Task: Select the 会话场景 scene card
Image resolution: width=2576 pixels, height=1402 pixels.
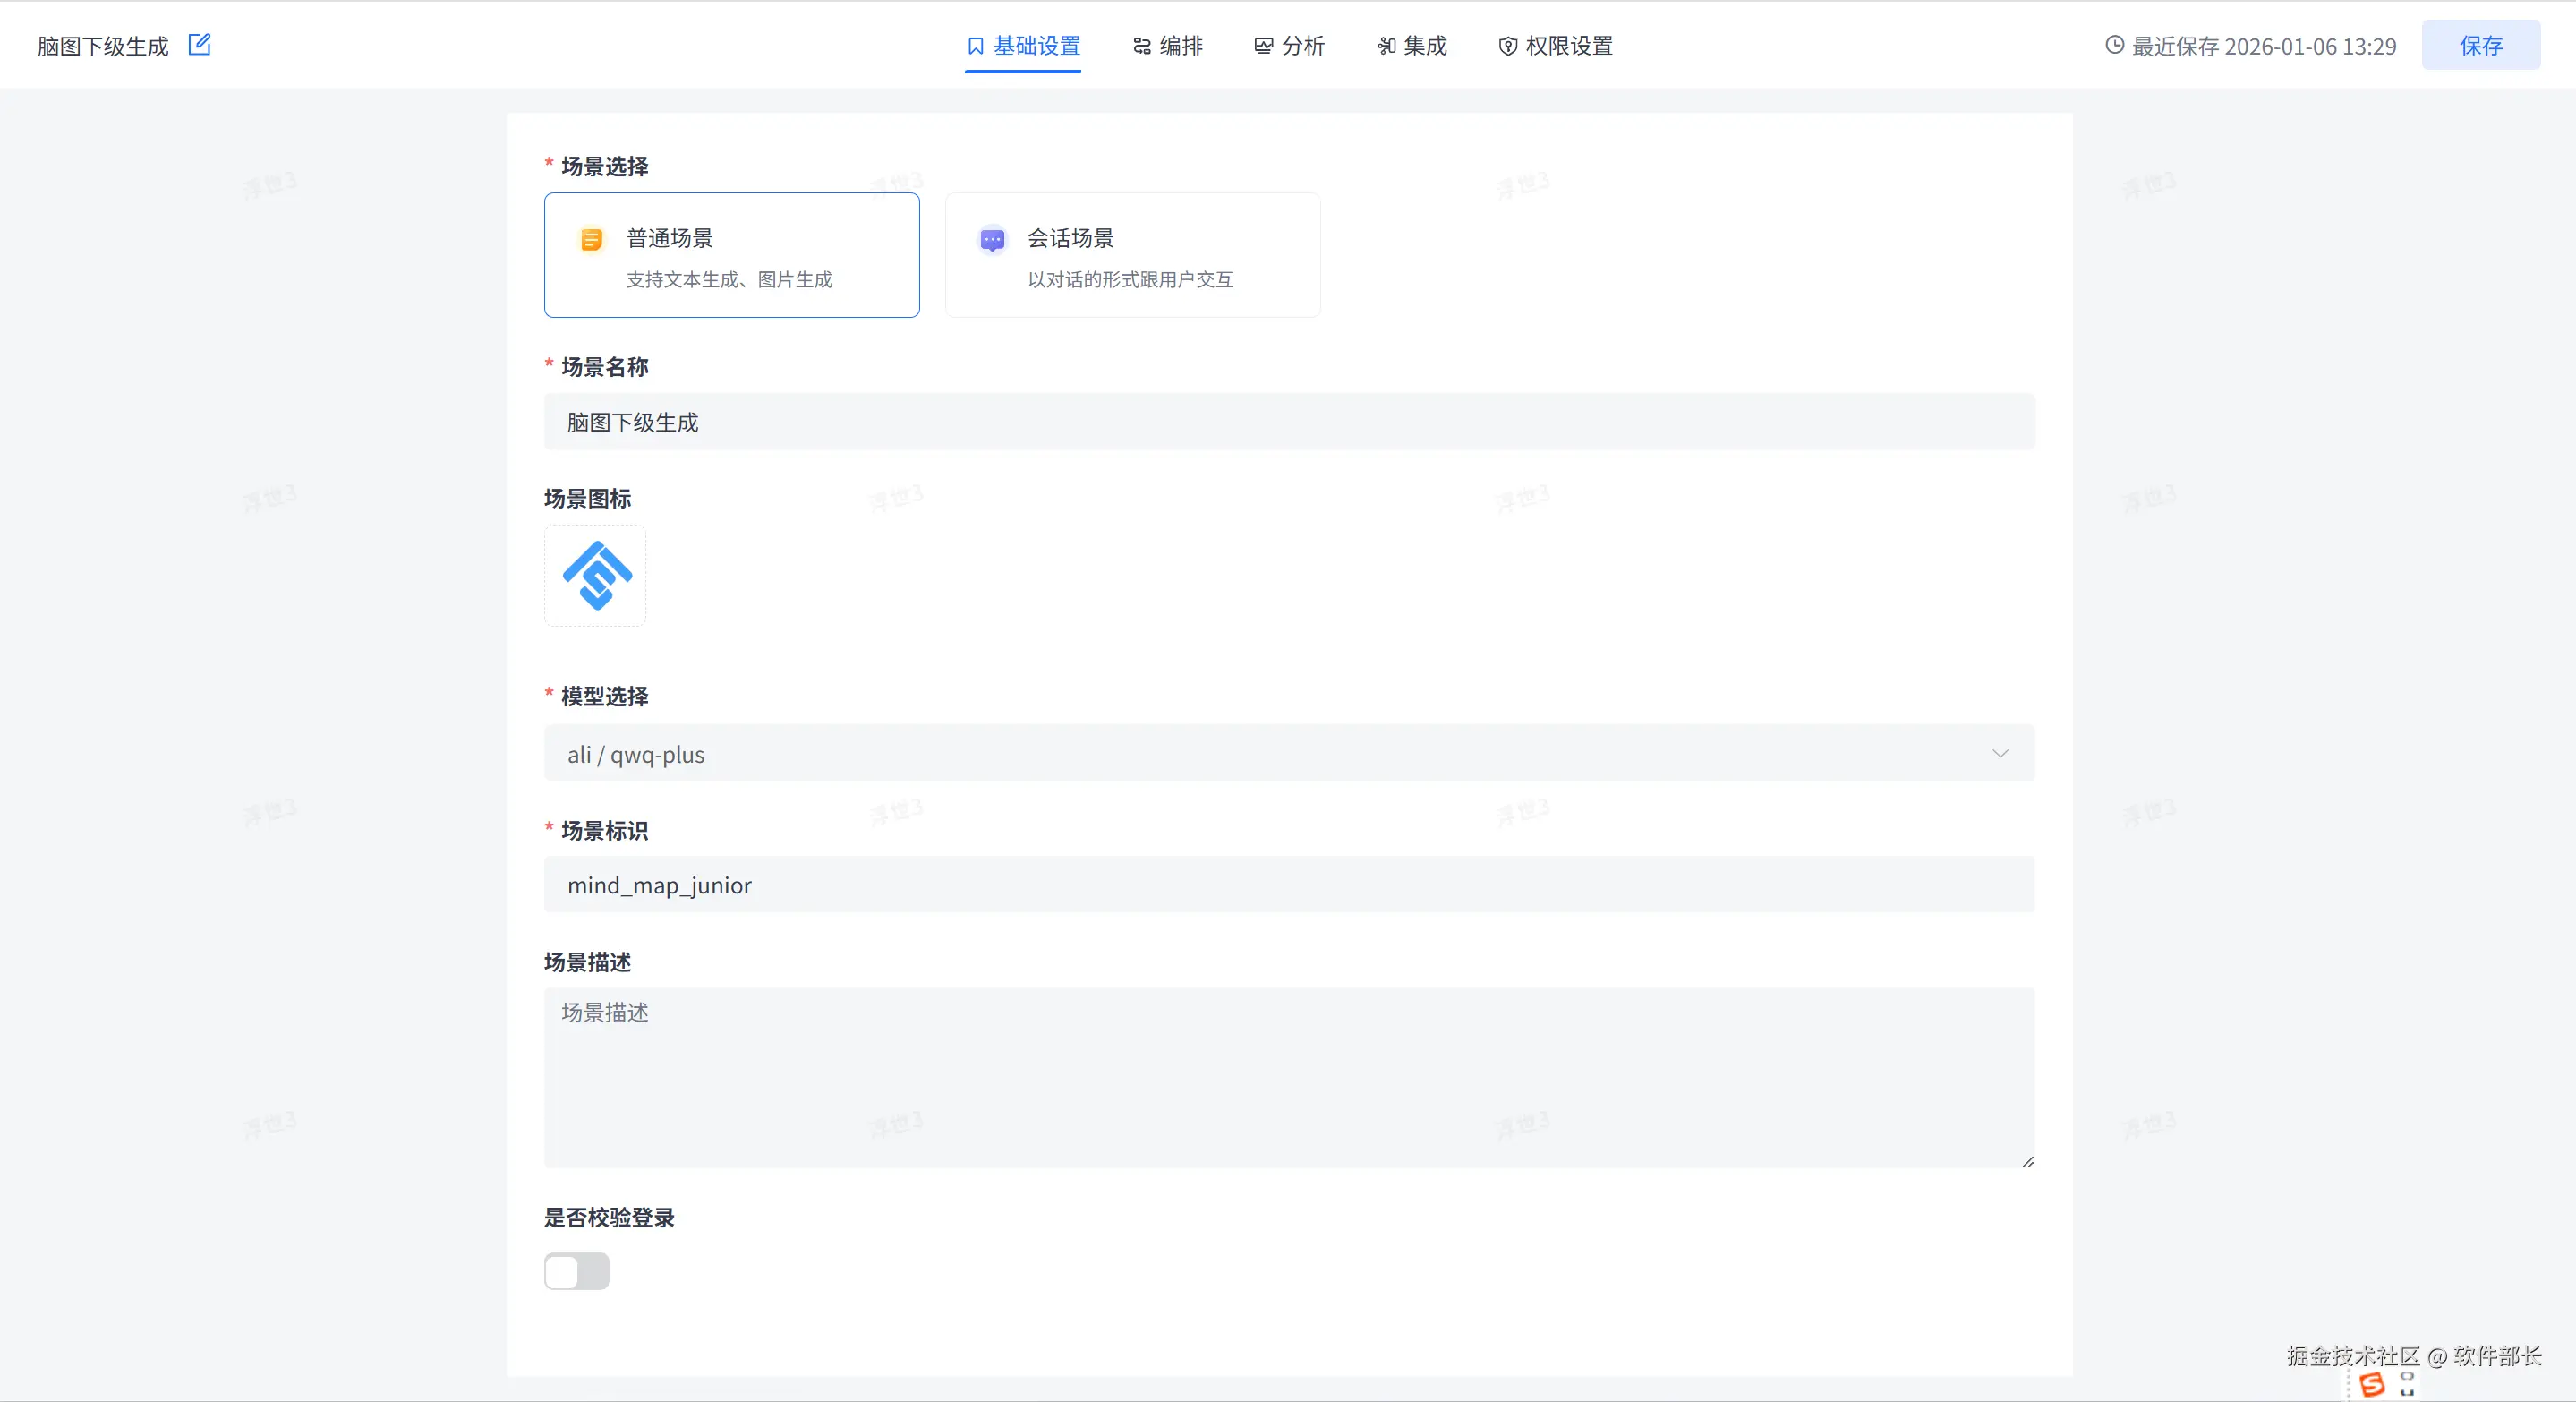Action: (1132, 255)
